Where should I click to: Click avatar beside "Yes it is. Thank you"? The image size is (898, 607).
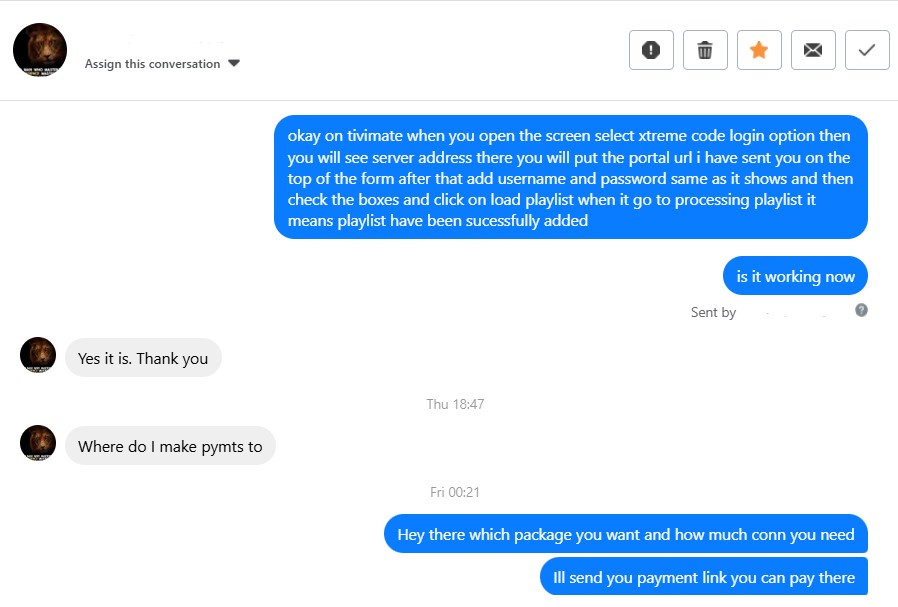38,355
